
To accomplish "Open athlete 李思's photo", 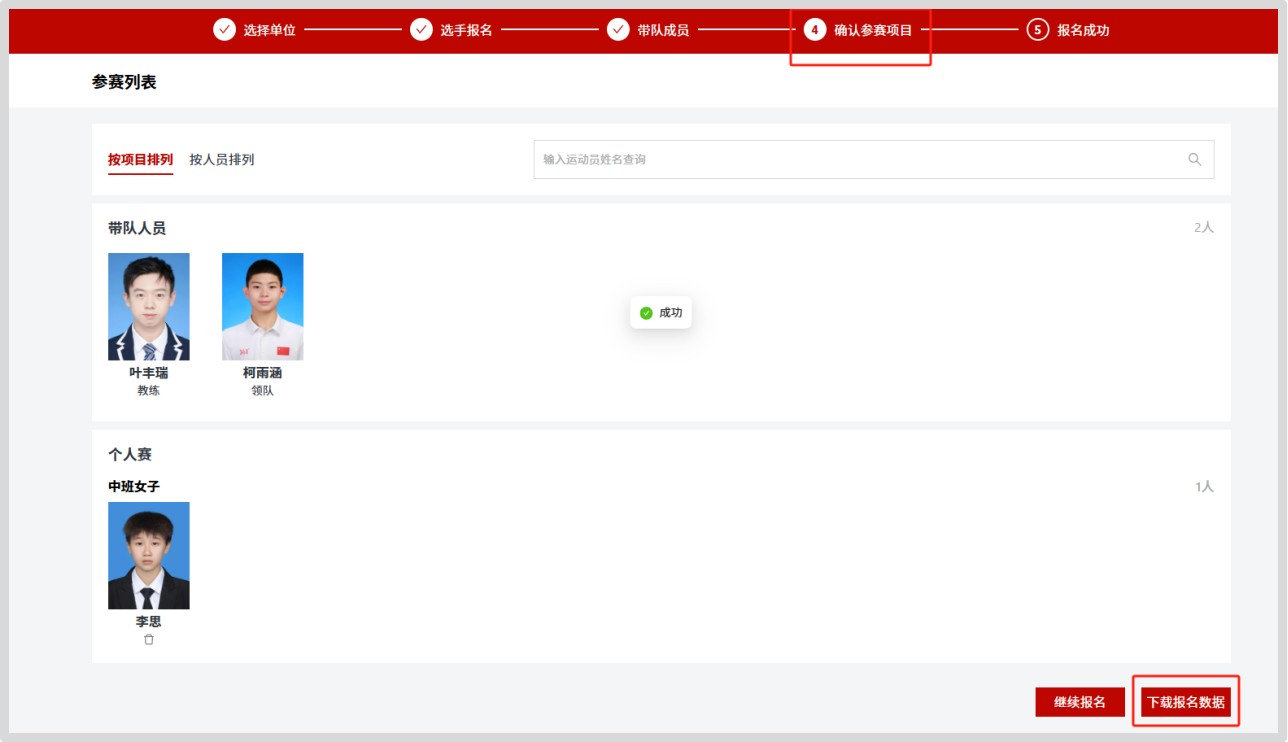I will (x=149, y=555).
